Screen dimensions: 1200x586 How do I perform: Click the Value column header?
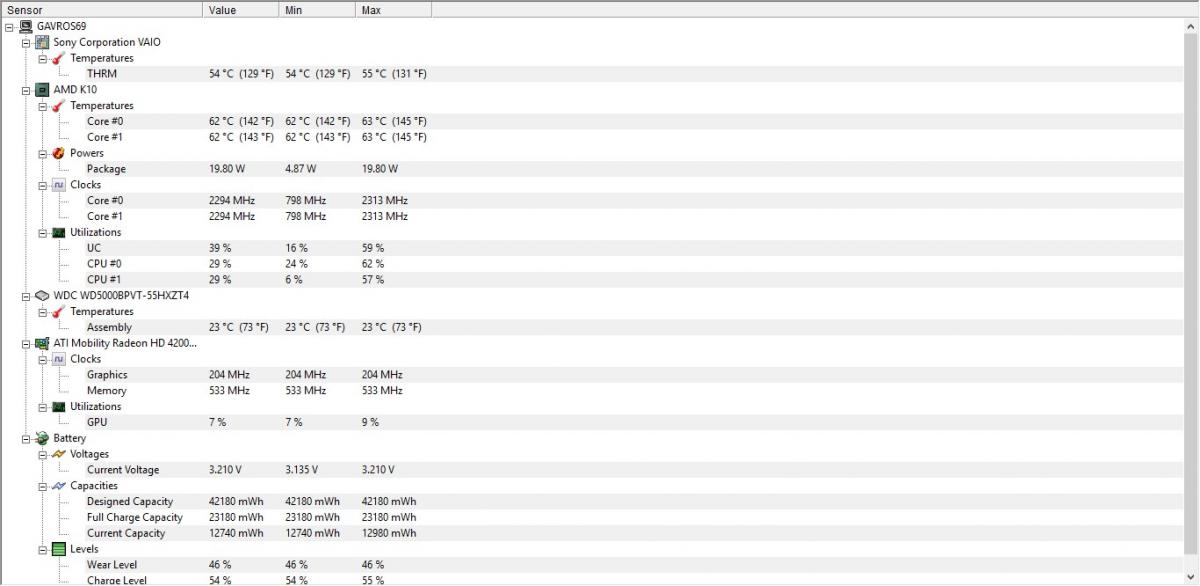pyautogui.click(x=241, y=9)
